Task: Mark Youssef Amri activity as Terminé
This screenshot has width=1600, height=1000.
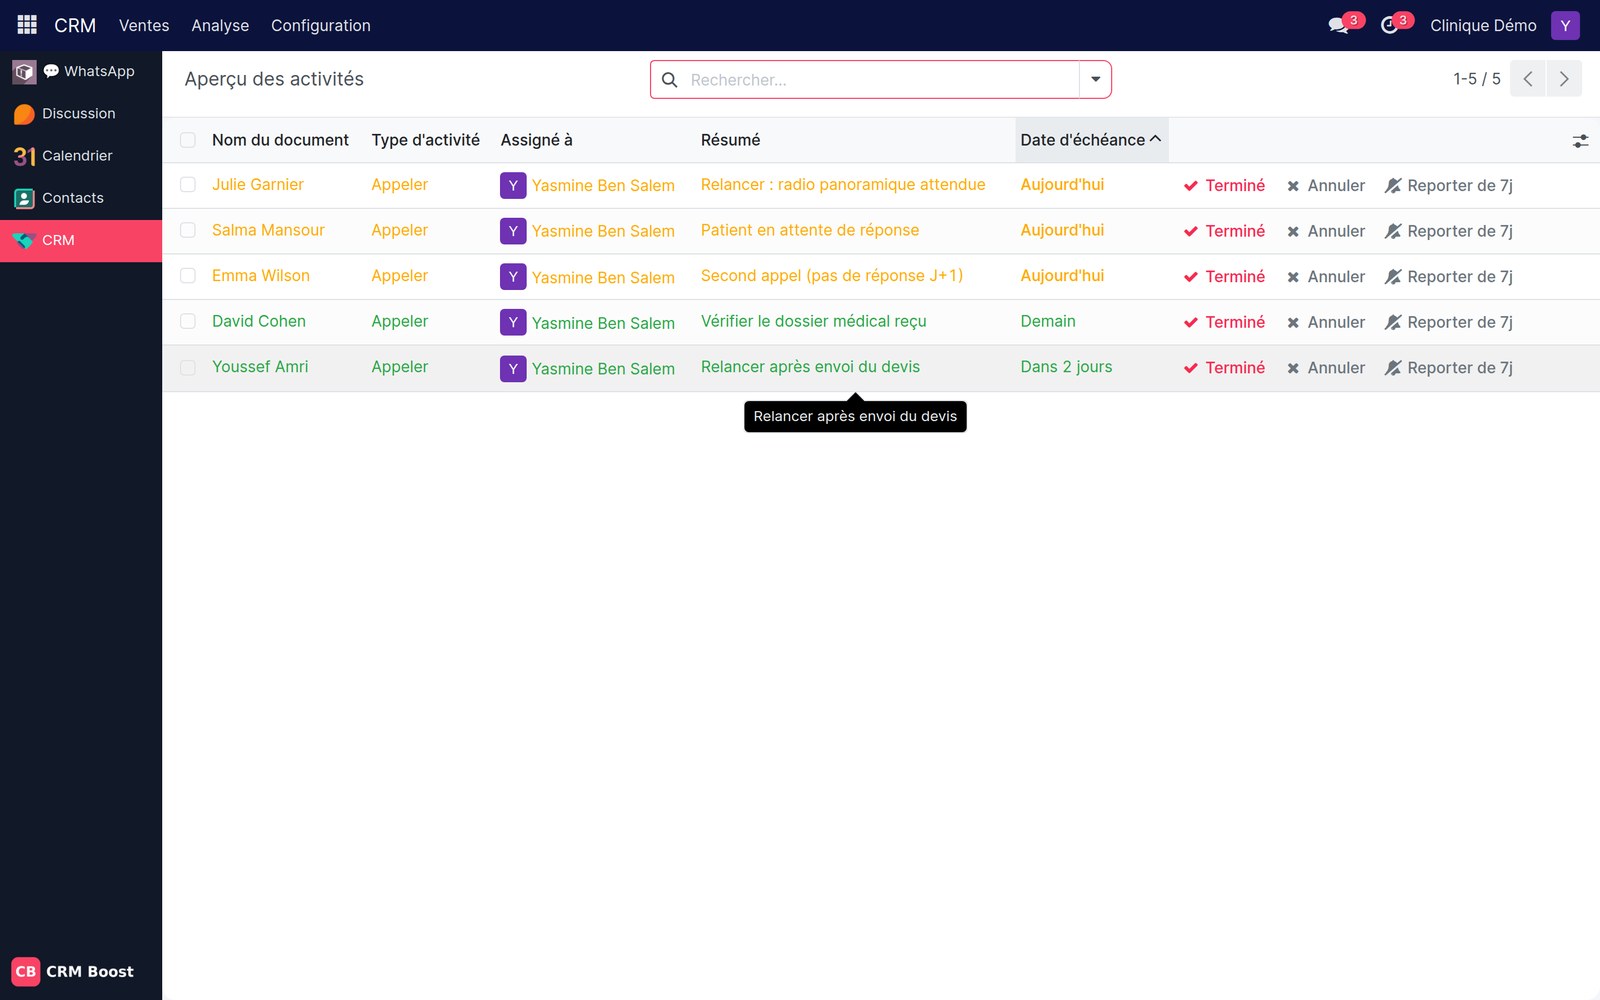Action: point(1225,368)
